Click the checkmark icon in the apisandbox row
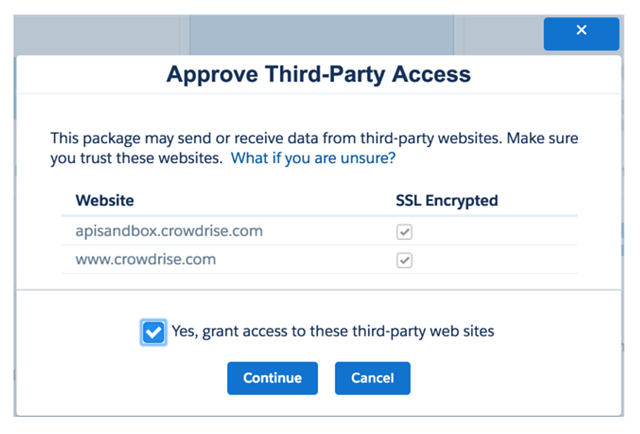This screenshot has height=434, width=640. click(404, 231)
